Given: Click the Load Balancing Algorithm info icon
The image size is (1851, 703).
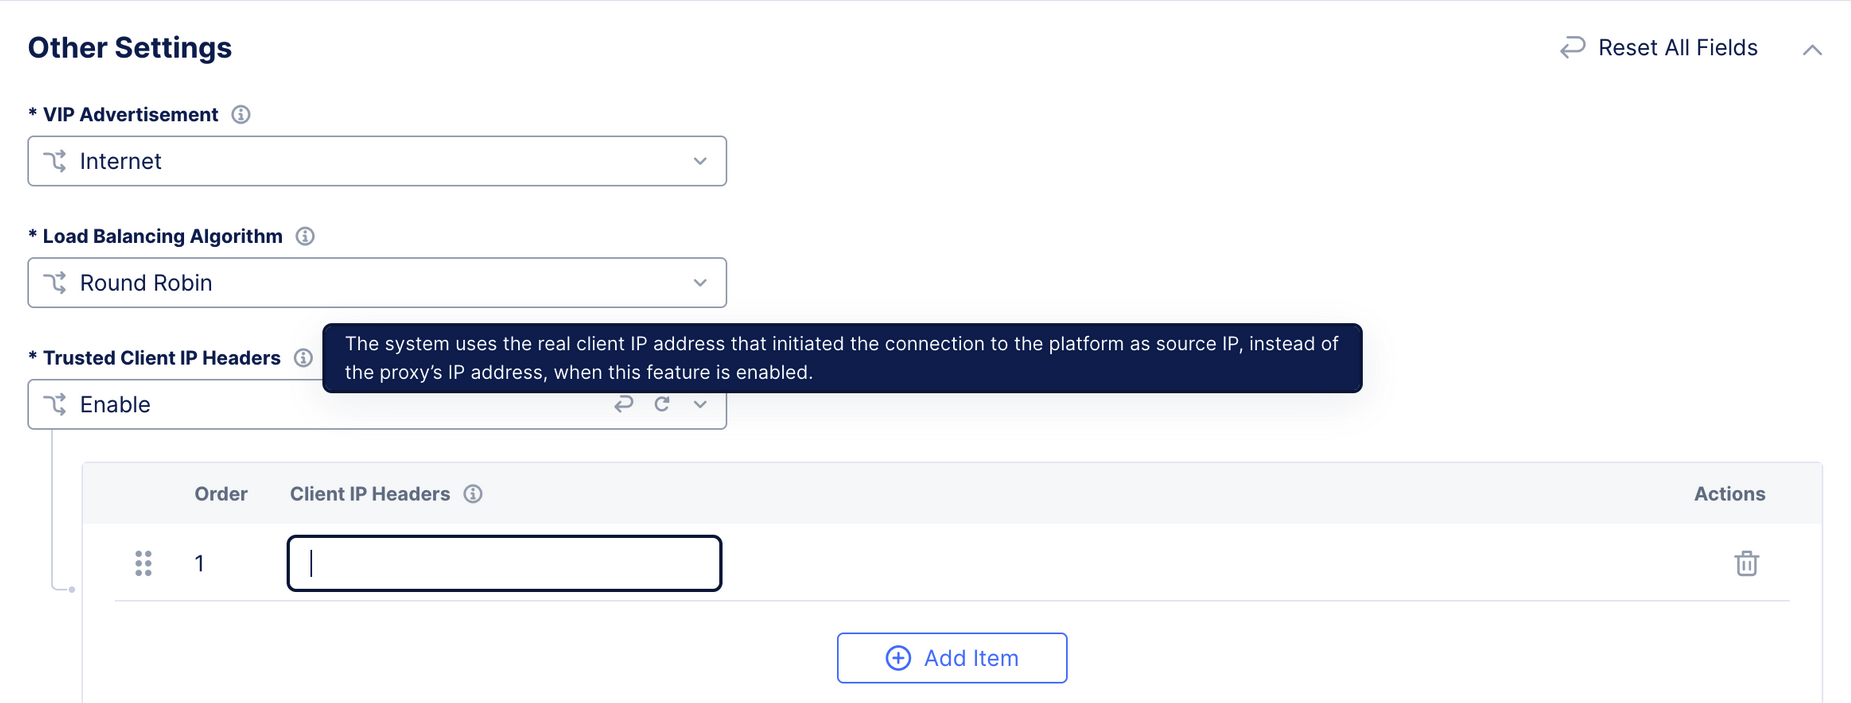Looking at the screenshot, I should pyautogui.click(x=306, y=236).
